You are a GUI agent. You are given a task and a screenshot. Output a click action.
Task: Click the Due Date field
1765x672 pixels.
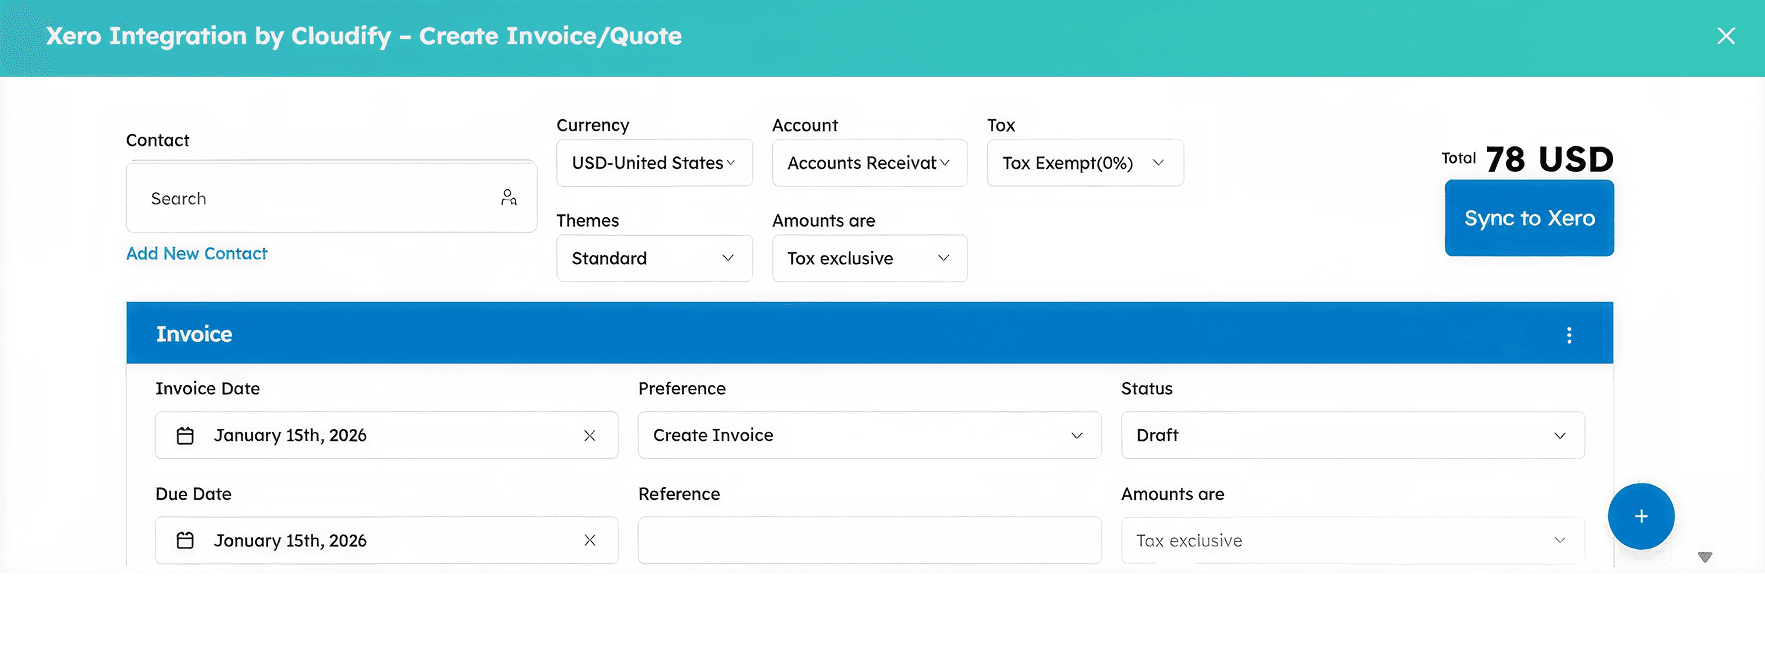[x=386, y=541]
